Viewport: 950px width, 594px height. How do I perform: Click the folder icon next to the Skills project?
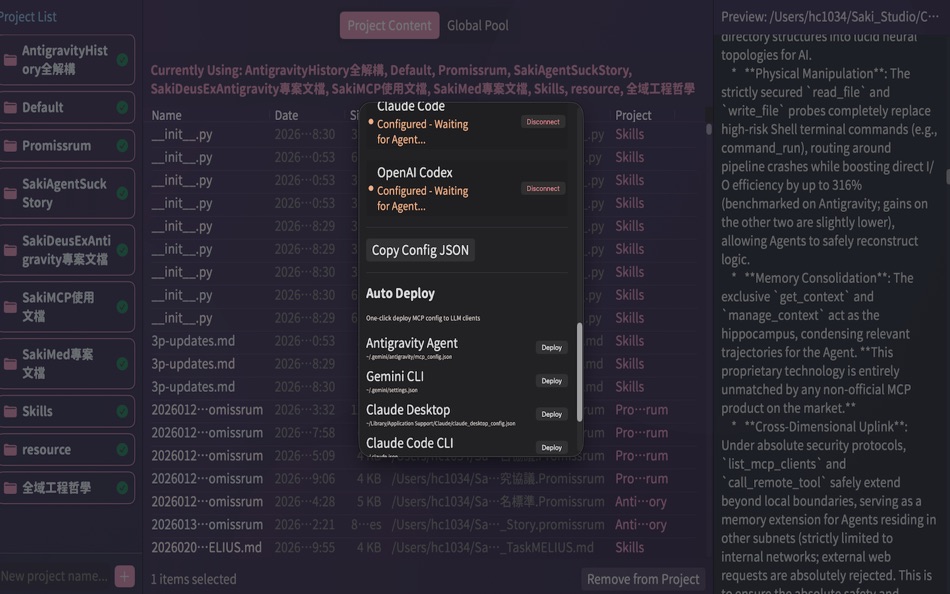[10, 411]
